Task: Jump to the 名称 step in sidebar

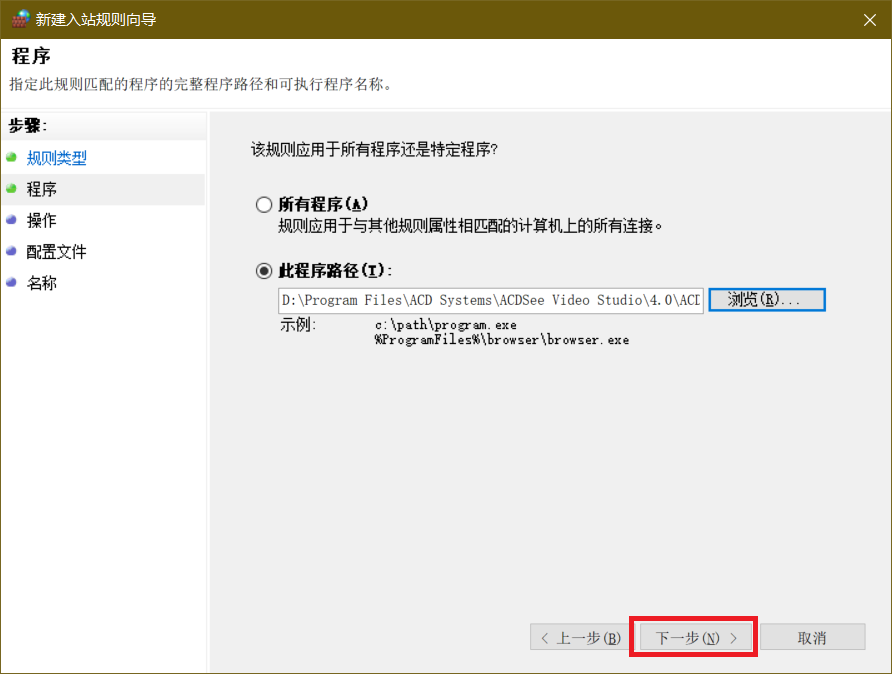Action: coord(42,283)
